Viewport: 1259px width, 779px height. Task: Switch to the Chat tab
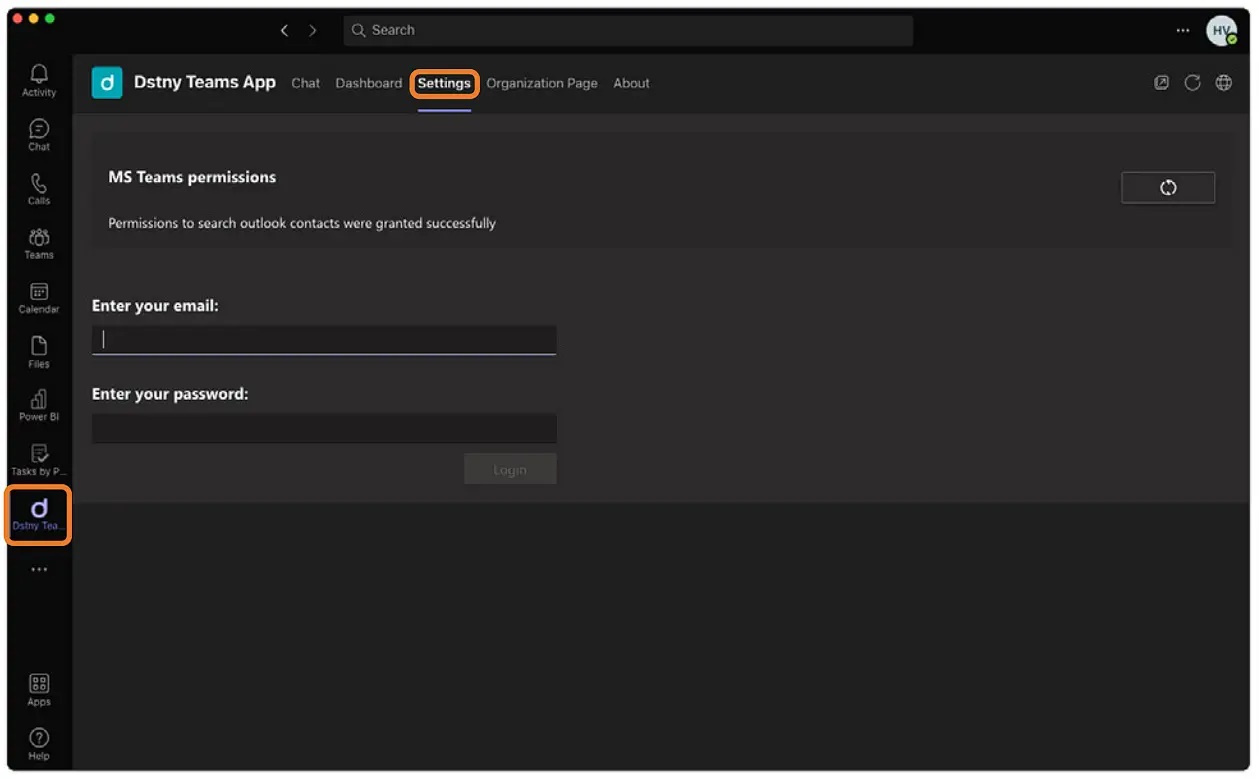[306, 83]
